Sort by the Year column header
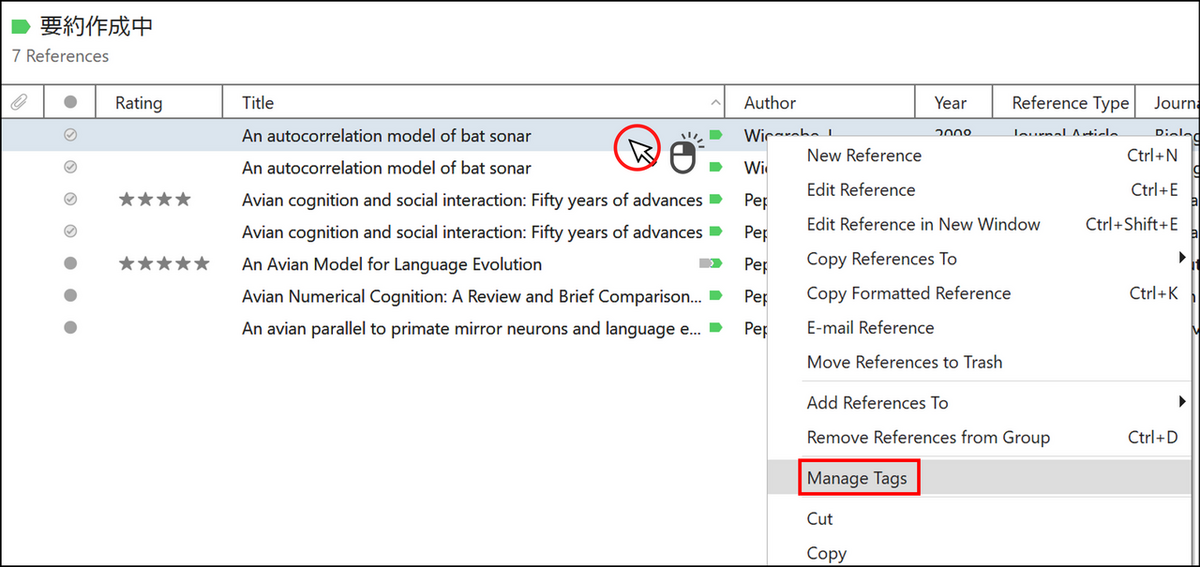 [x=950, y=102]
